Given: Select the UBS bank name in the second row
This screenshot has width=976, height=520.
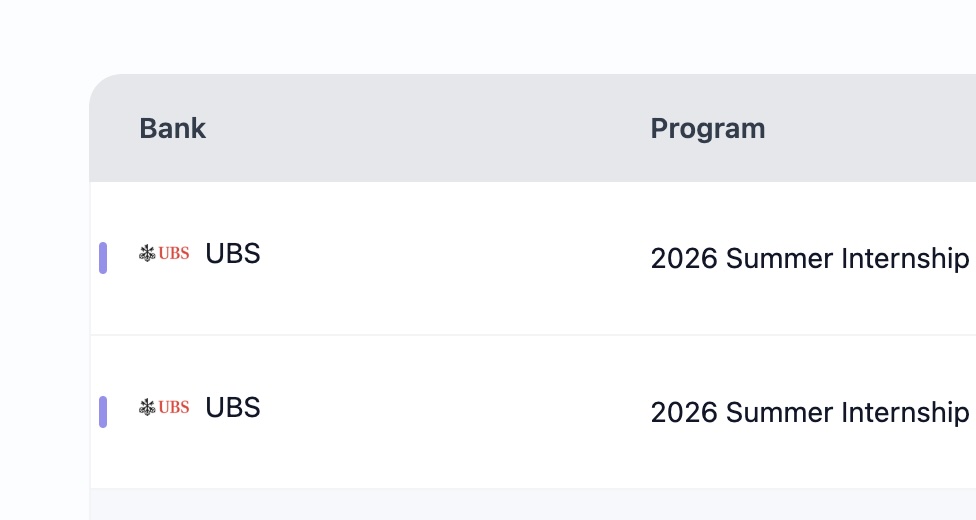Looking at the screenshot, I should click(x=233, y=408).
